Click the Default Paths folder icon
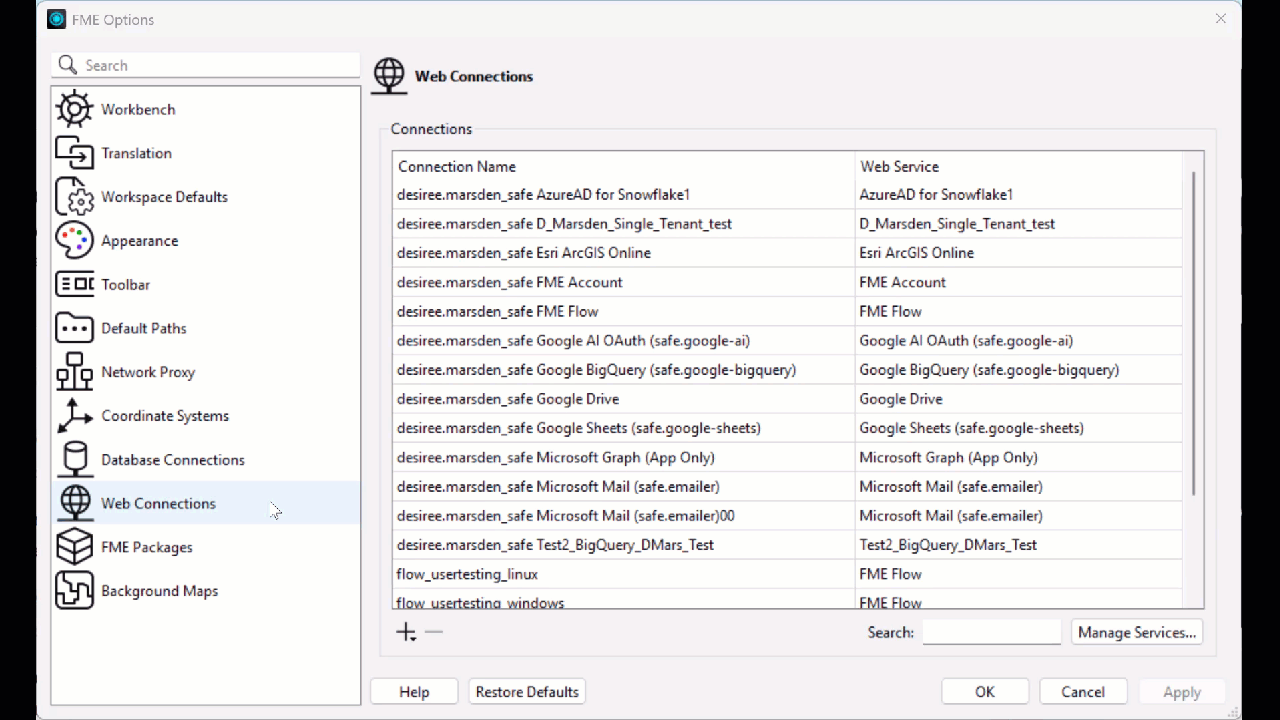 tap(74, 328)
